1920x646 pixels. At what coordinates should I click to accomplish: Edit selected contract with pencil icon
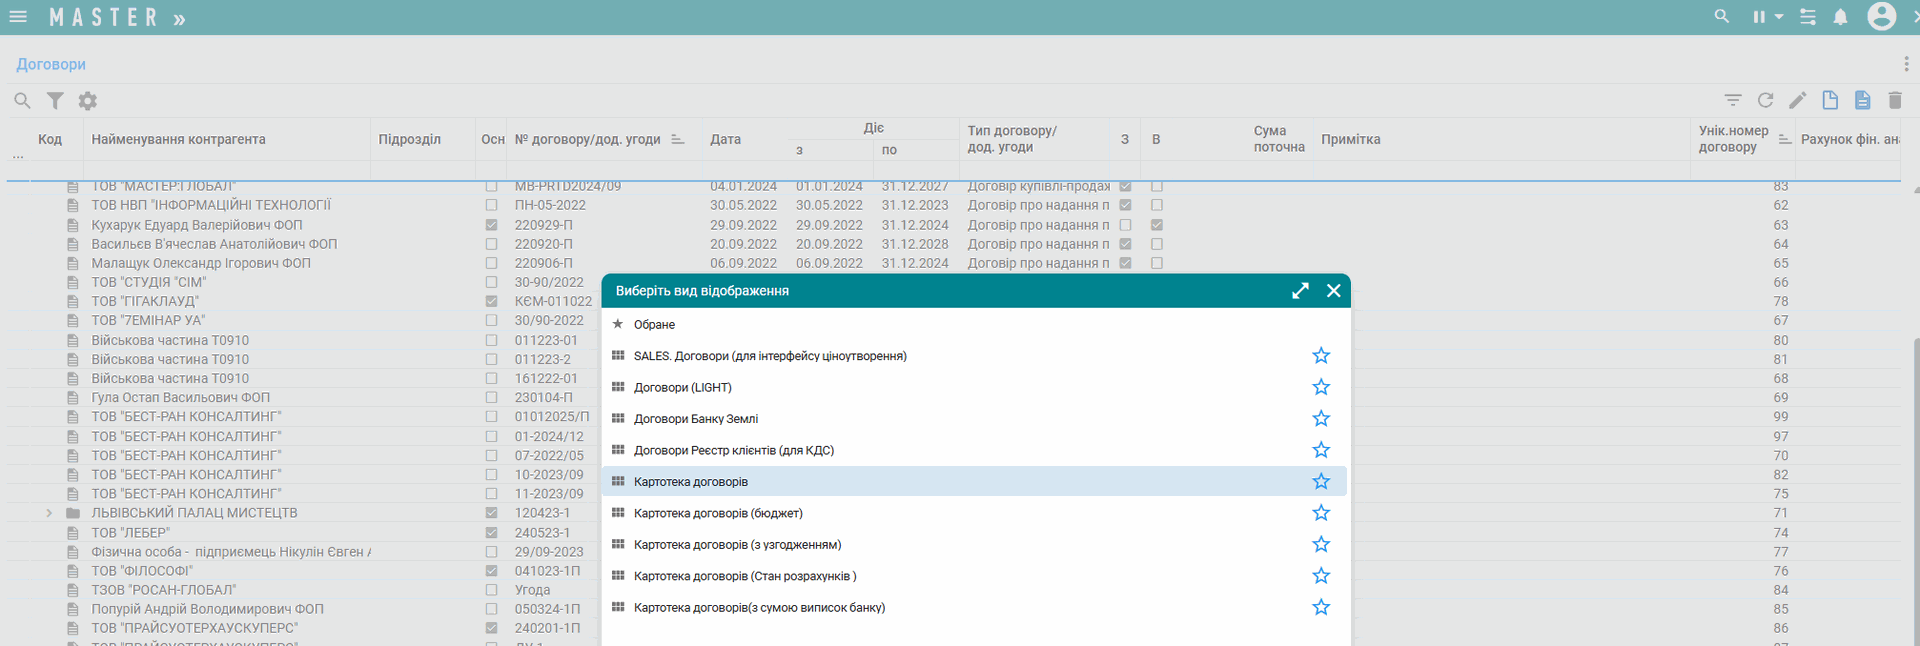[1797, 100]
